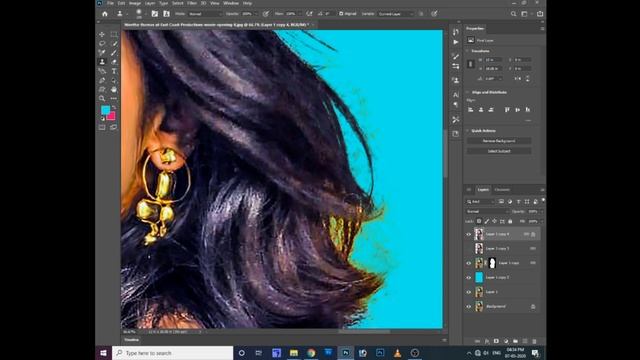Toggle Quick Mask mode icon

(x=102, y=127)
